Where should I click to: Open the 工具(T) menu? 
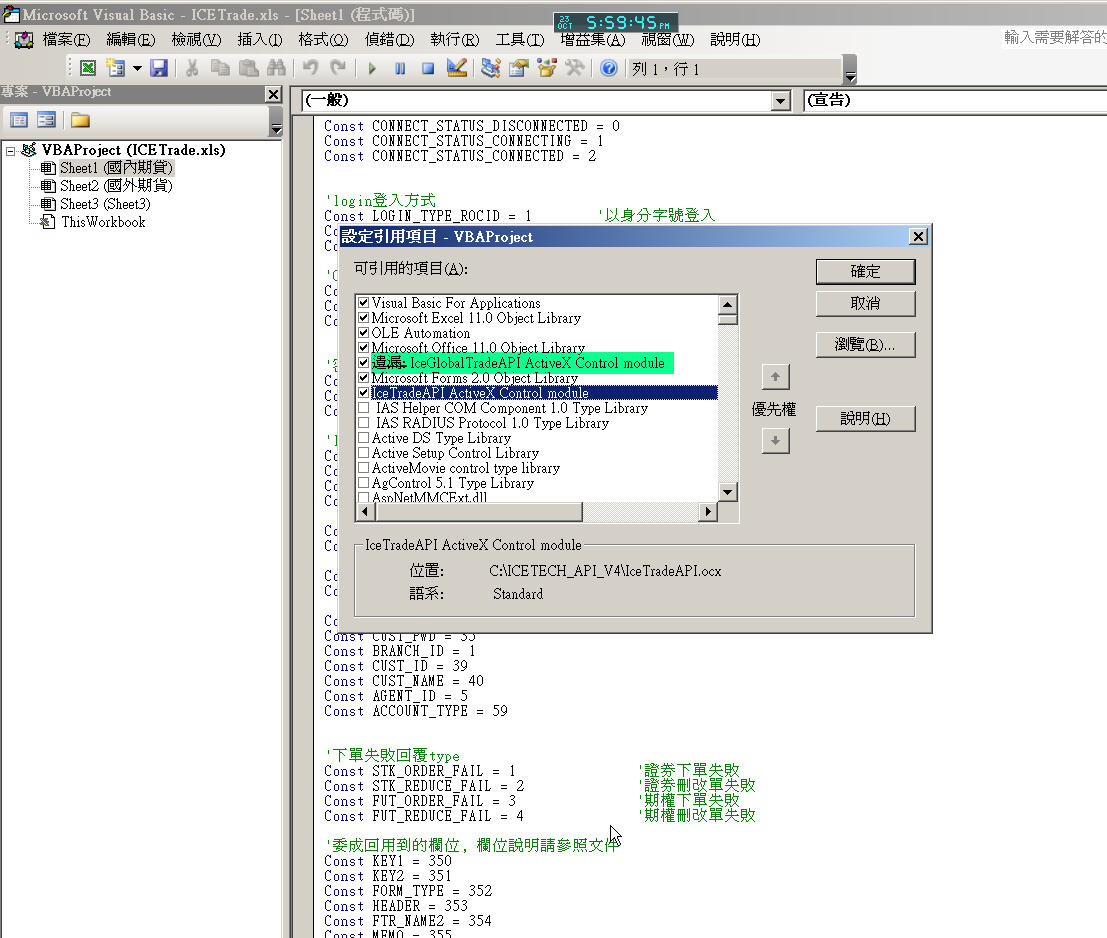tap(520, 40)
